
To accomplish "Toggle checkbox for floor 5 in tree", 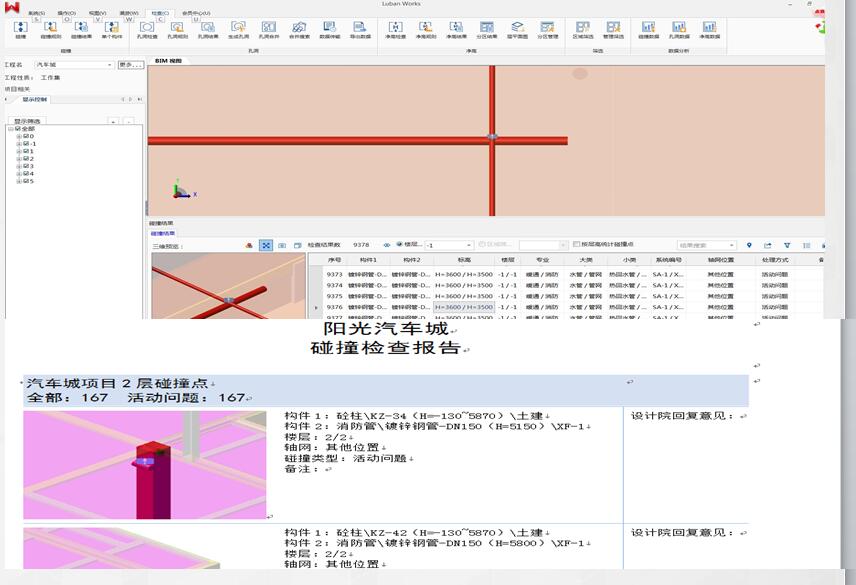I will tap(26, 181).
